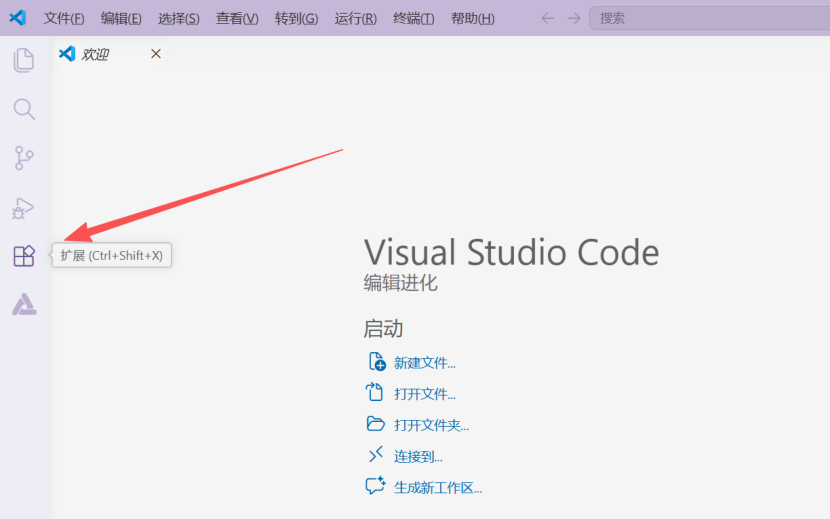Open the 帮助(H) menu
Screen dimensions: 830x519
[x=472, y=19]
